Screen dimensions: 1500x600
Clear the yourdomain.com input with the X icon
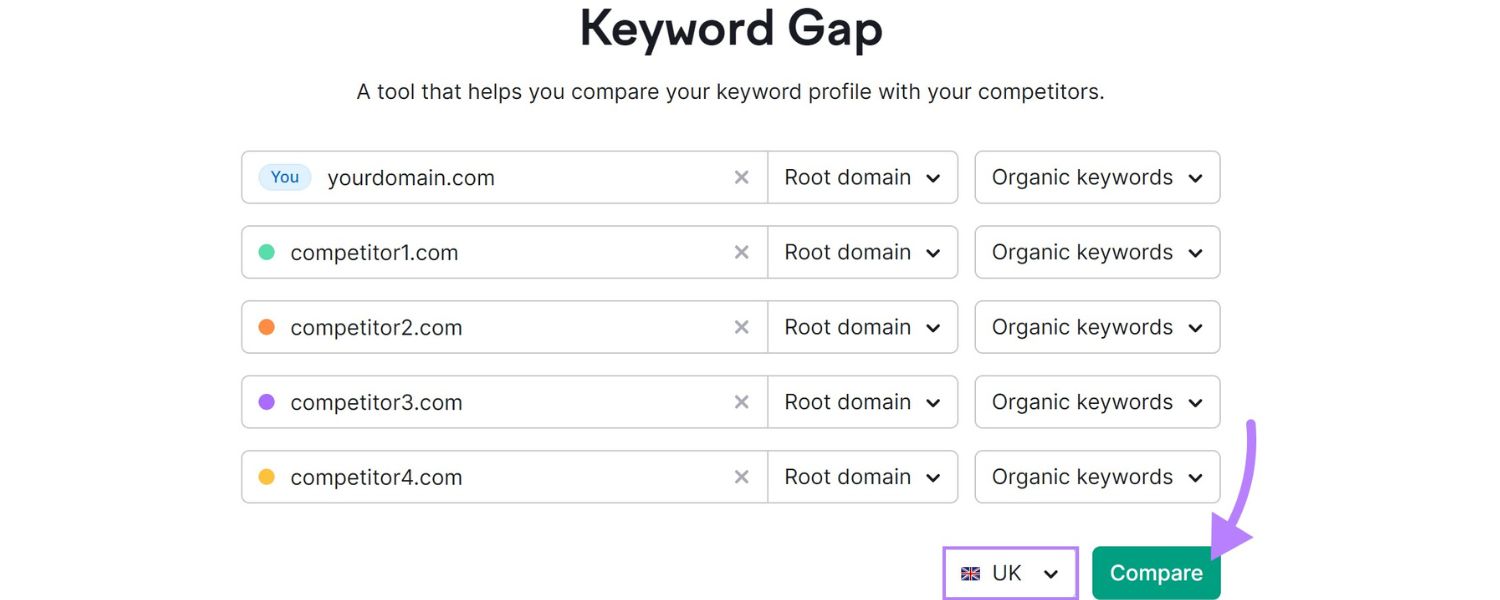click(x=741, y=177)
